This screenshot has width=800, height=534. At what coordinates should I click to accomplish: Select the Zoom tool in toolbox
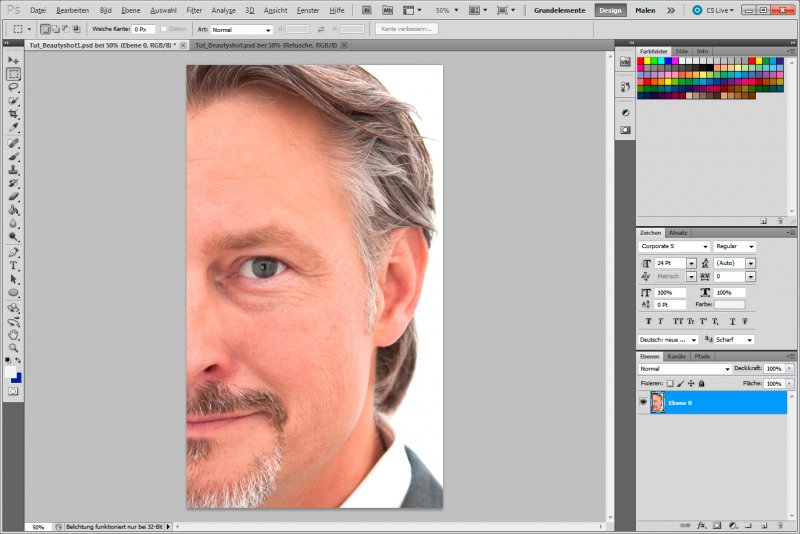(13, 348)
